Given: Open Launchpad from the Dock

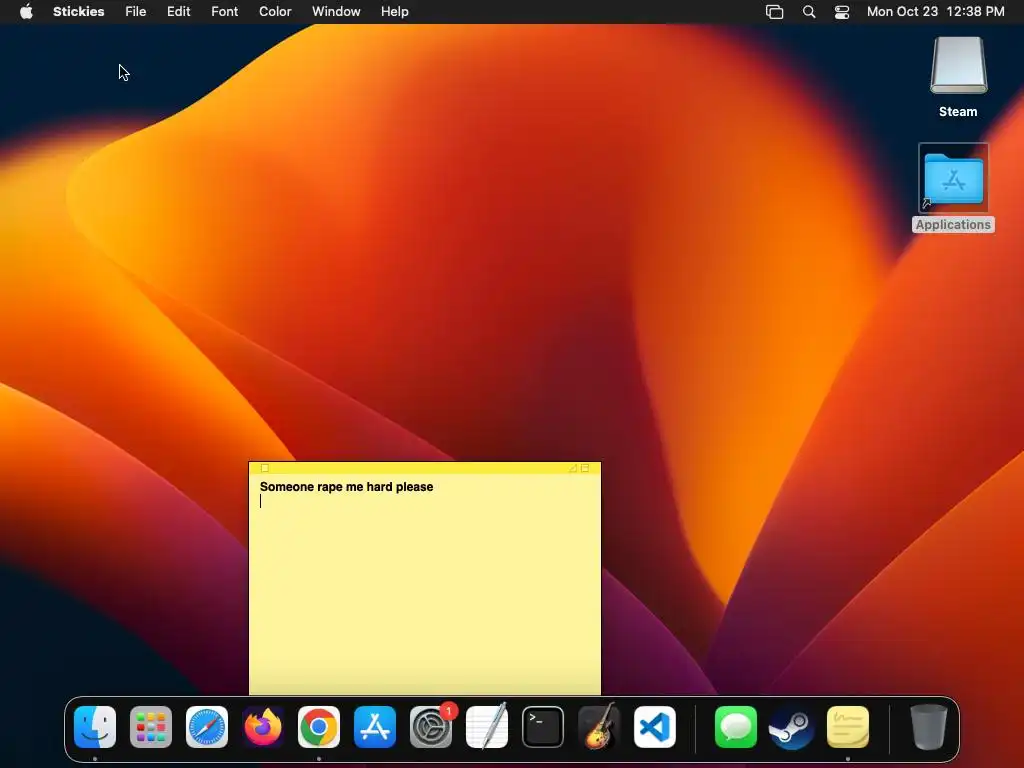Looking at the screenshot, I should (151, 727).
